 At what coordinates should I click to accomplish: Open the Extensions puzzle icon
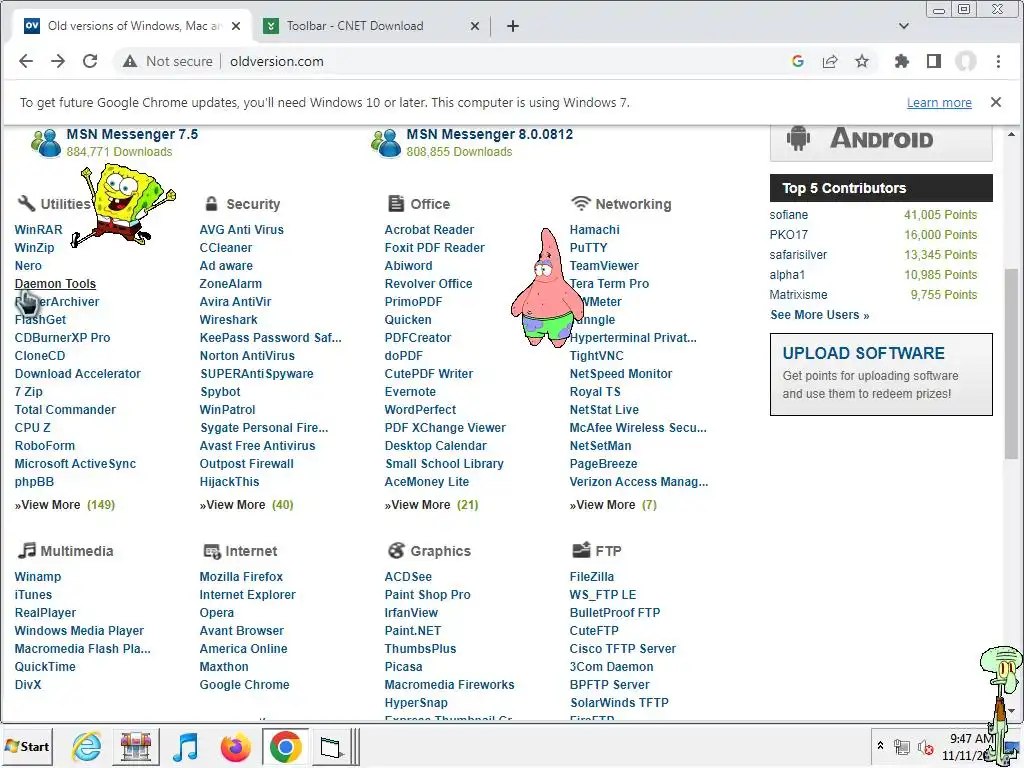click(x=902, y=61)
